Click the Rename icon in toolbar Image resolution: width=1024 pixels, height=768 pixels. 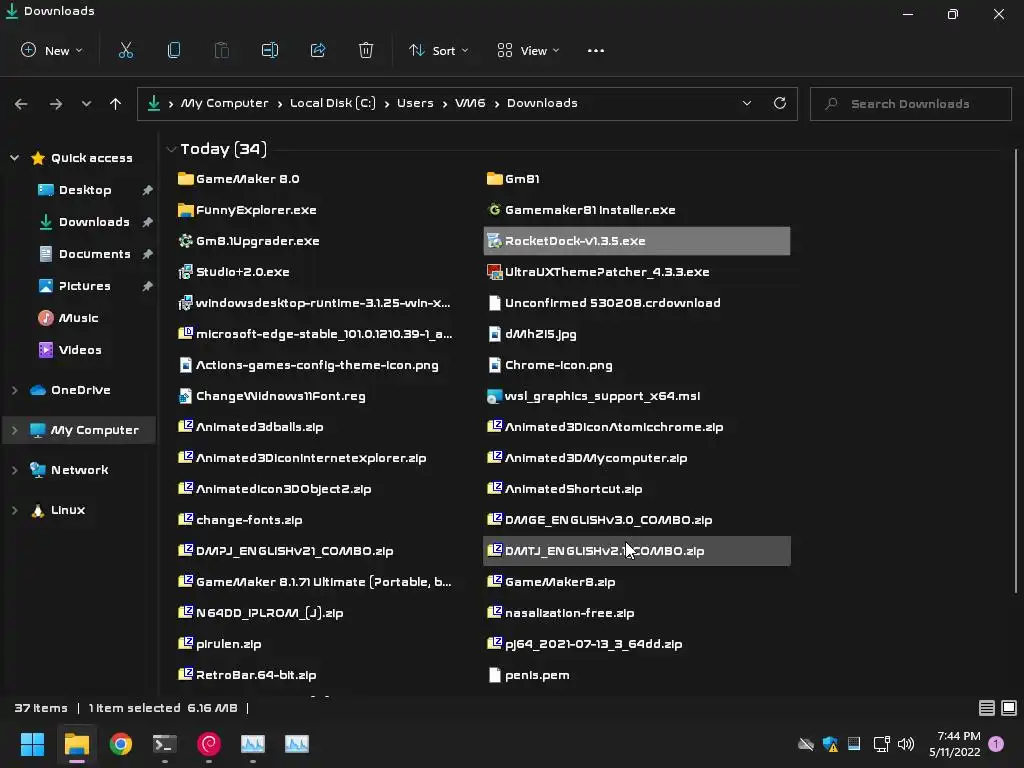pyautogui.click(x=270, y=50)
